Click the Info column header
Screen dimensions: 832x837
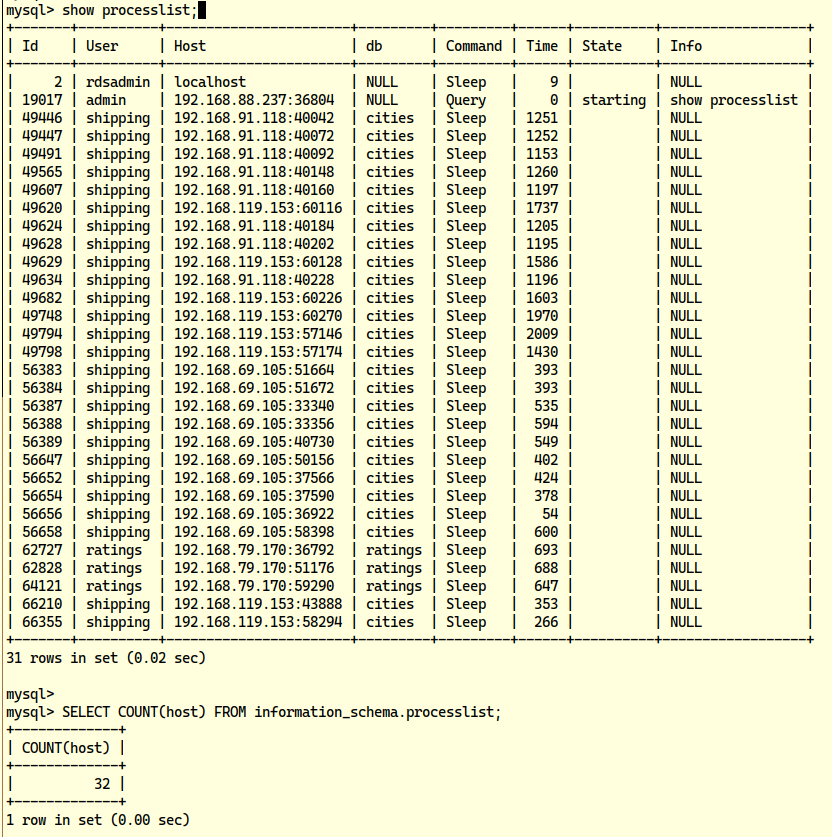(686, 46)
